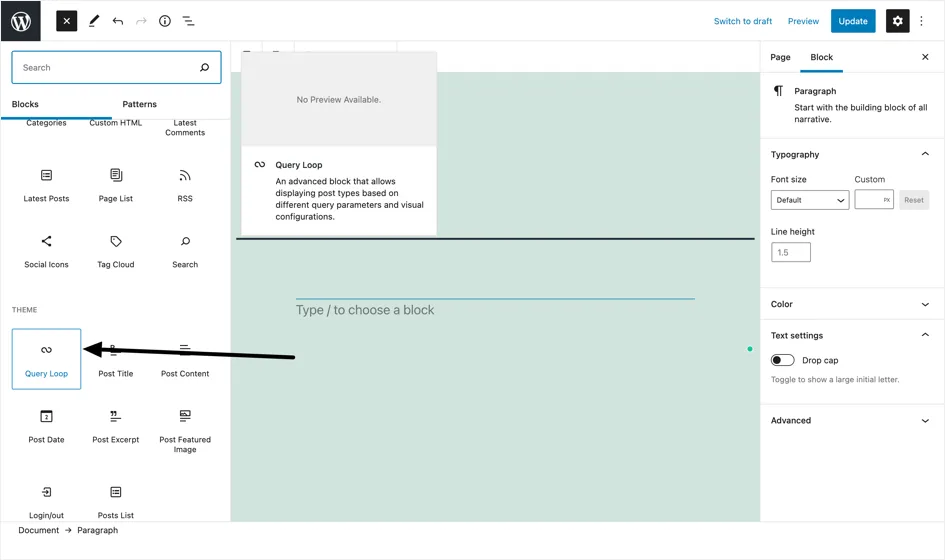Image resolution: width=945 pixels, height=560 pixels.
Task: Insert the Posts List block
Action: [x=116, y=502]
